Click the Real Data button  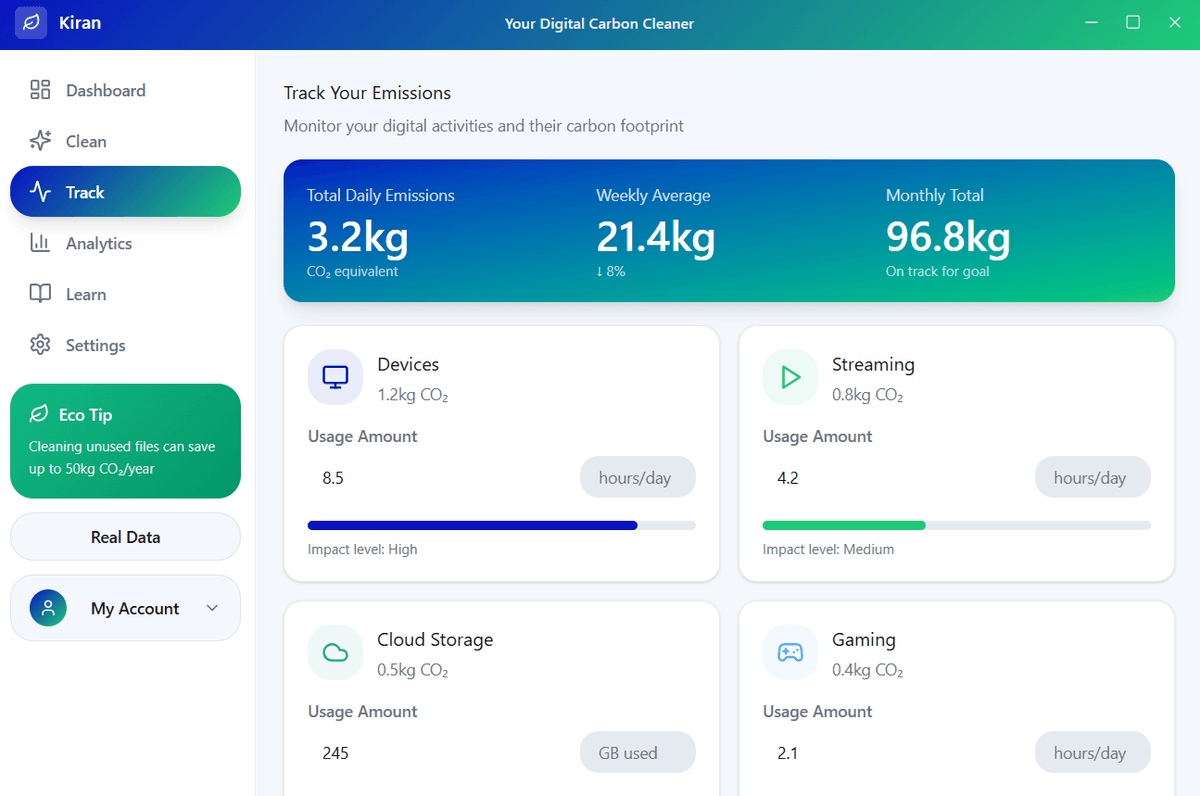(x=125, y=537)
